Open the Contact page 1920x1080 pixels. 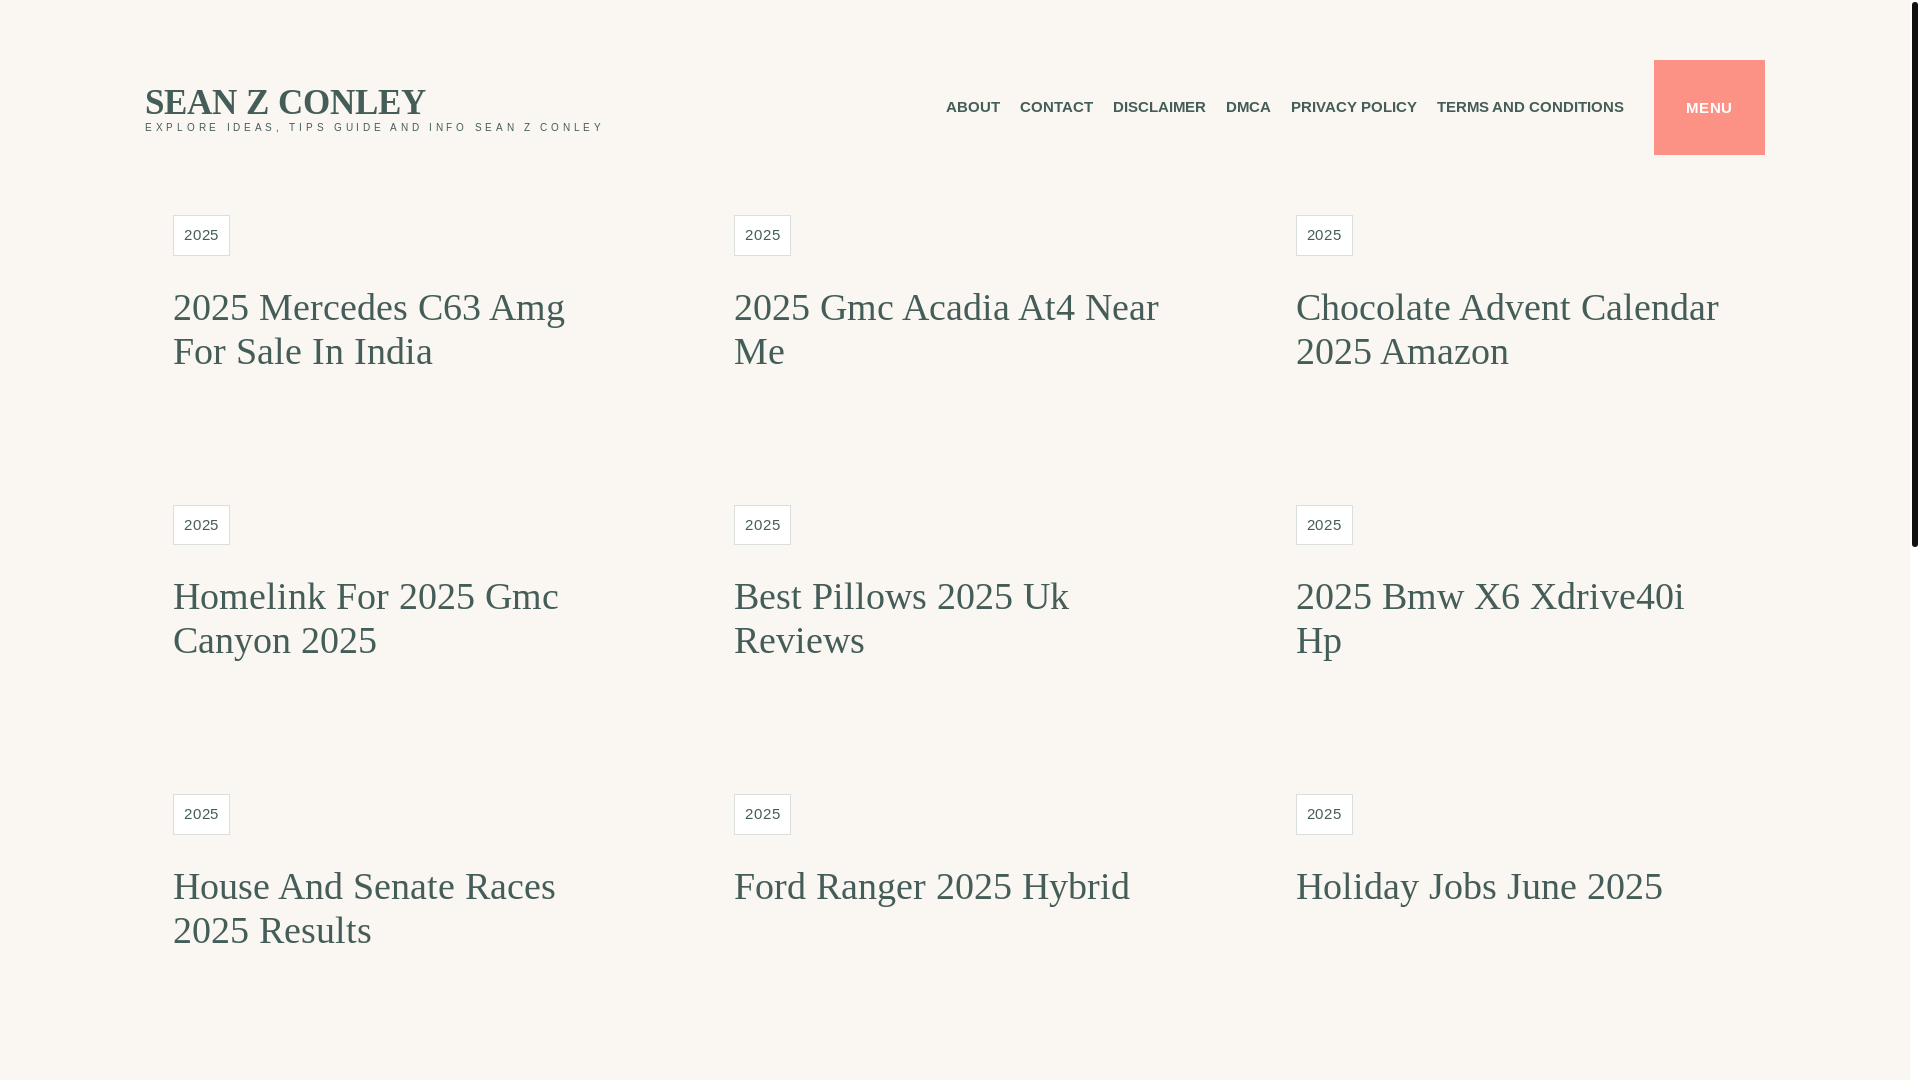1056,107
